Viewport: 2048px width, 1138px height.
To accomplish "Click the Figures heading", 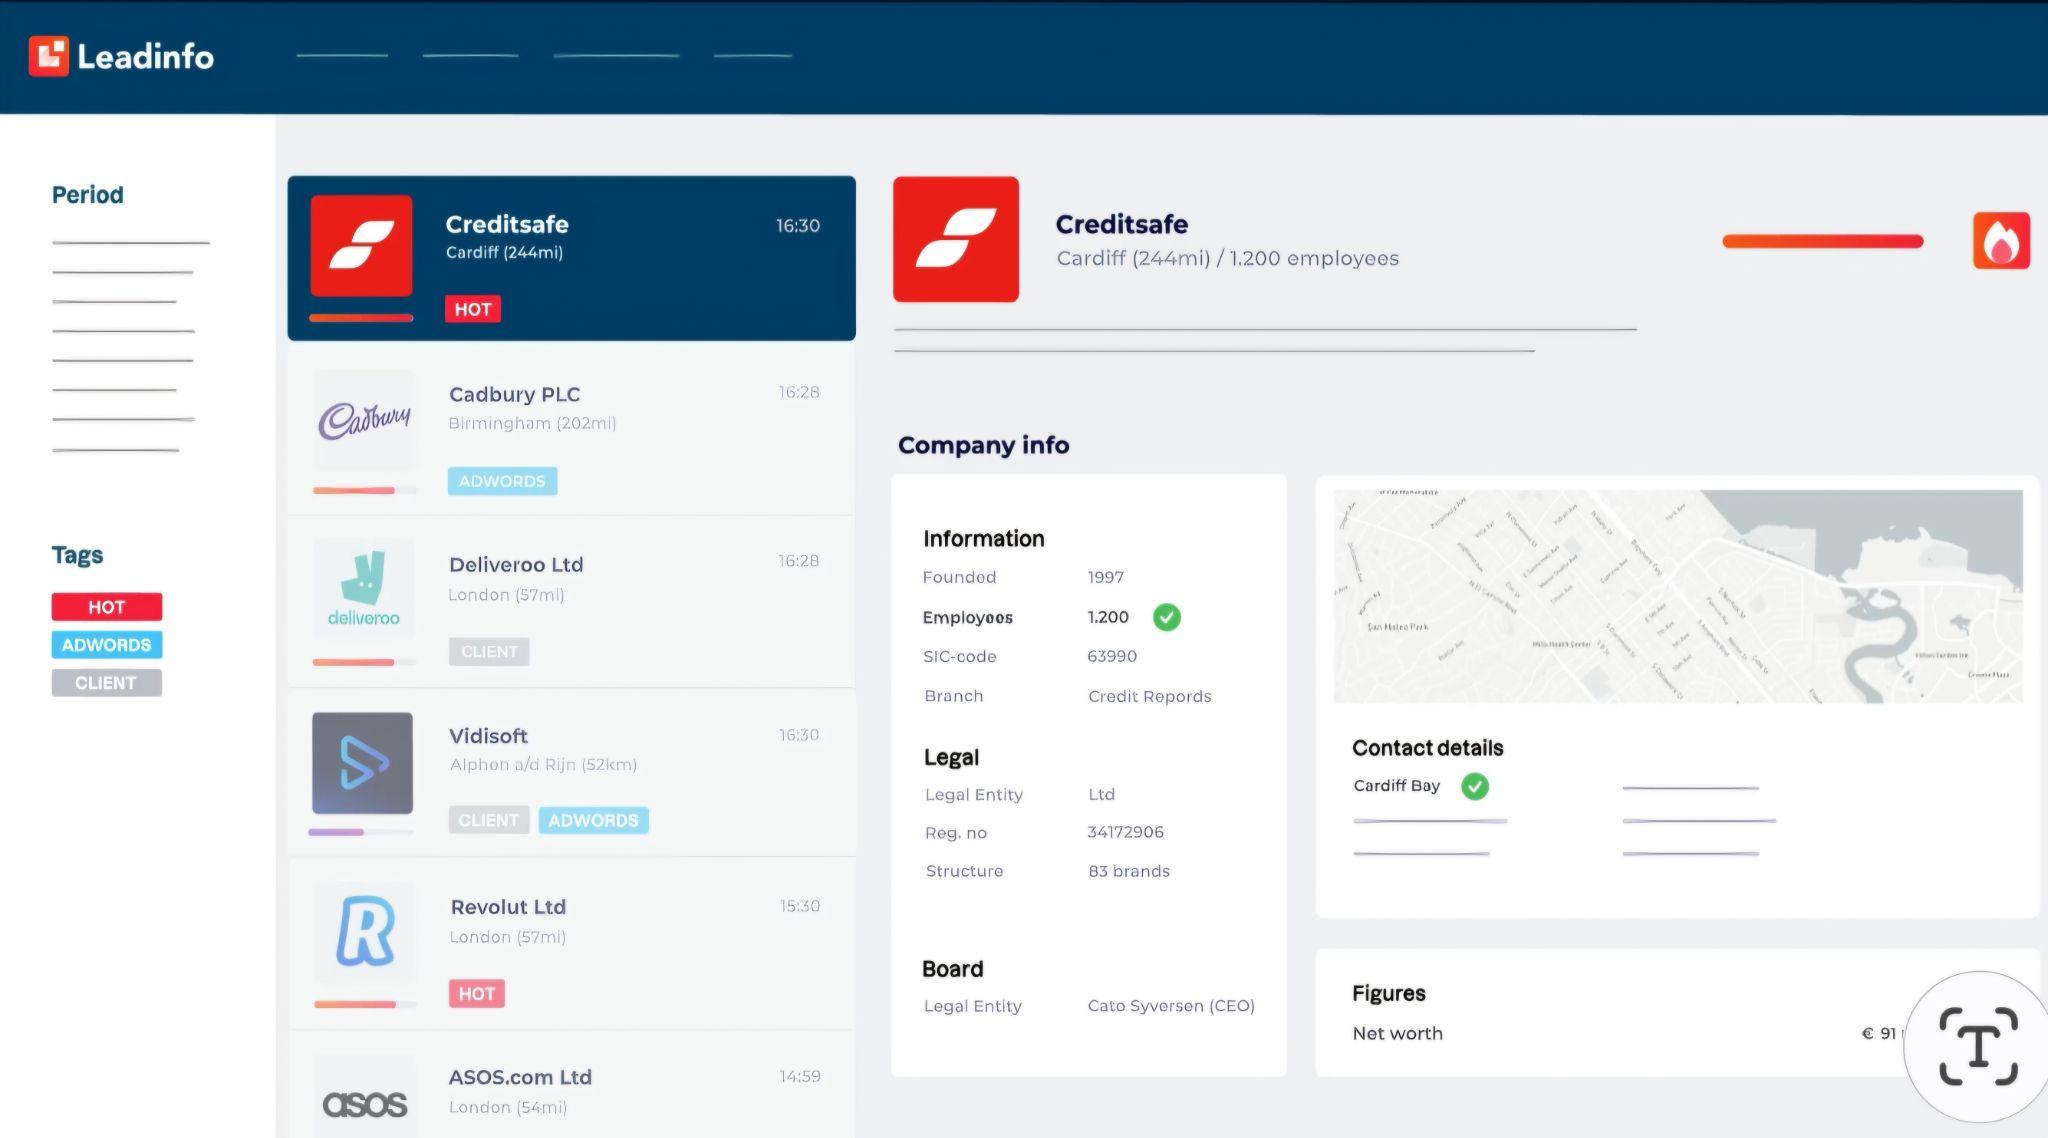I will pos(1389,993).
